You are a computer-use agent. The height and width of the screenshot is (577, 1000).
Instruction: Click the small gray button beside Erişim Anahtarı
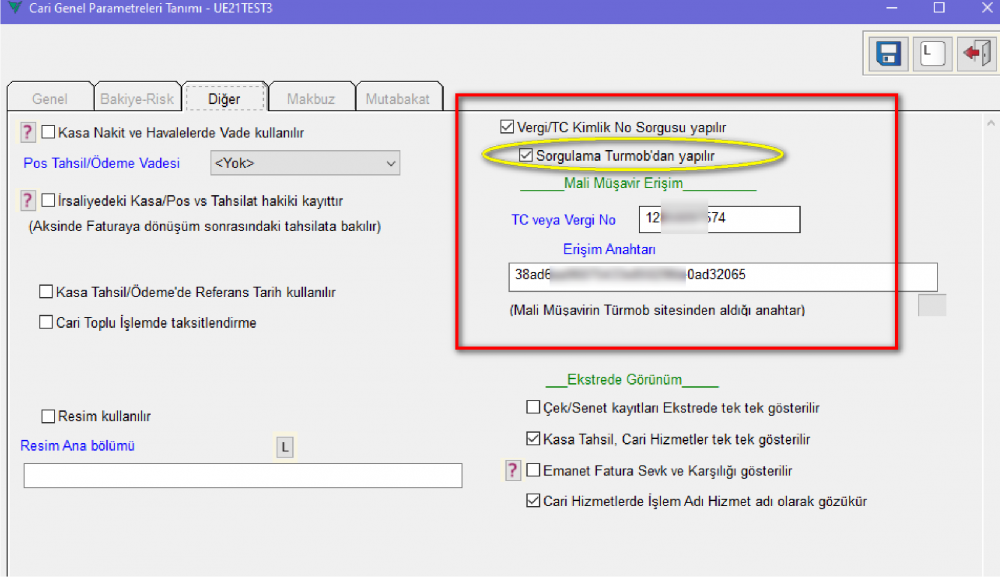[x=932, y=305]
